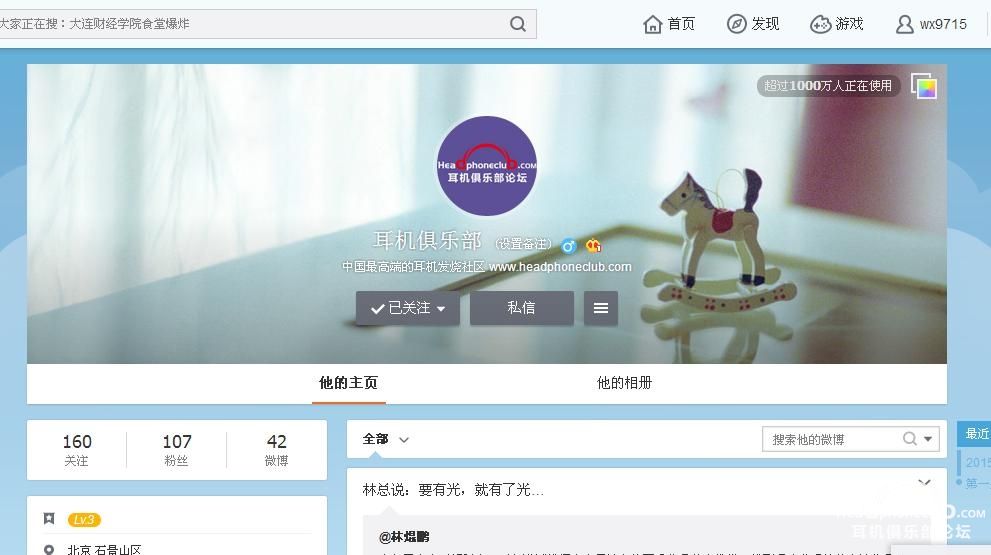Image resolution: width=991 pixels, height=555 pixels.
Task: View the 160 关注 following list
Action: pyautogui.click(x=77, y=449)
